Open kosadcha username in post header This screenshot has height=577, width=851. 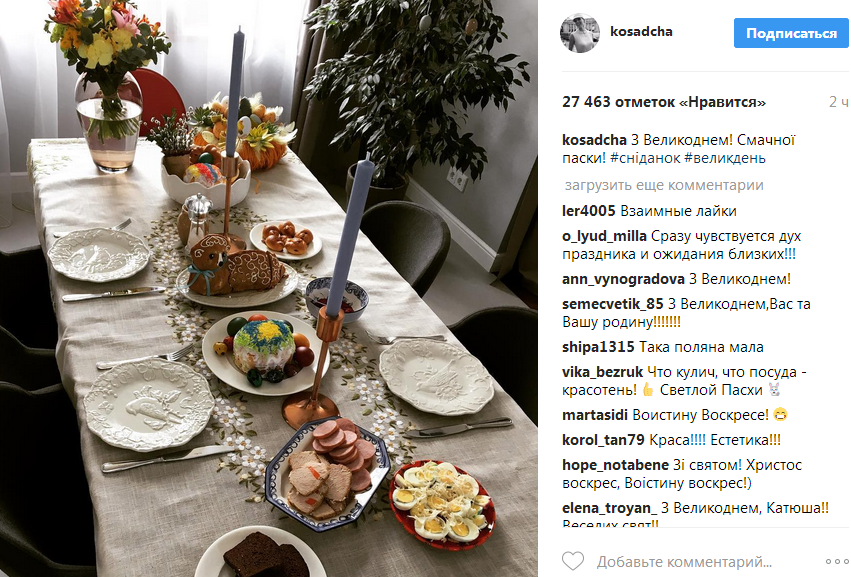[x=641, y=31]
